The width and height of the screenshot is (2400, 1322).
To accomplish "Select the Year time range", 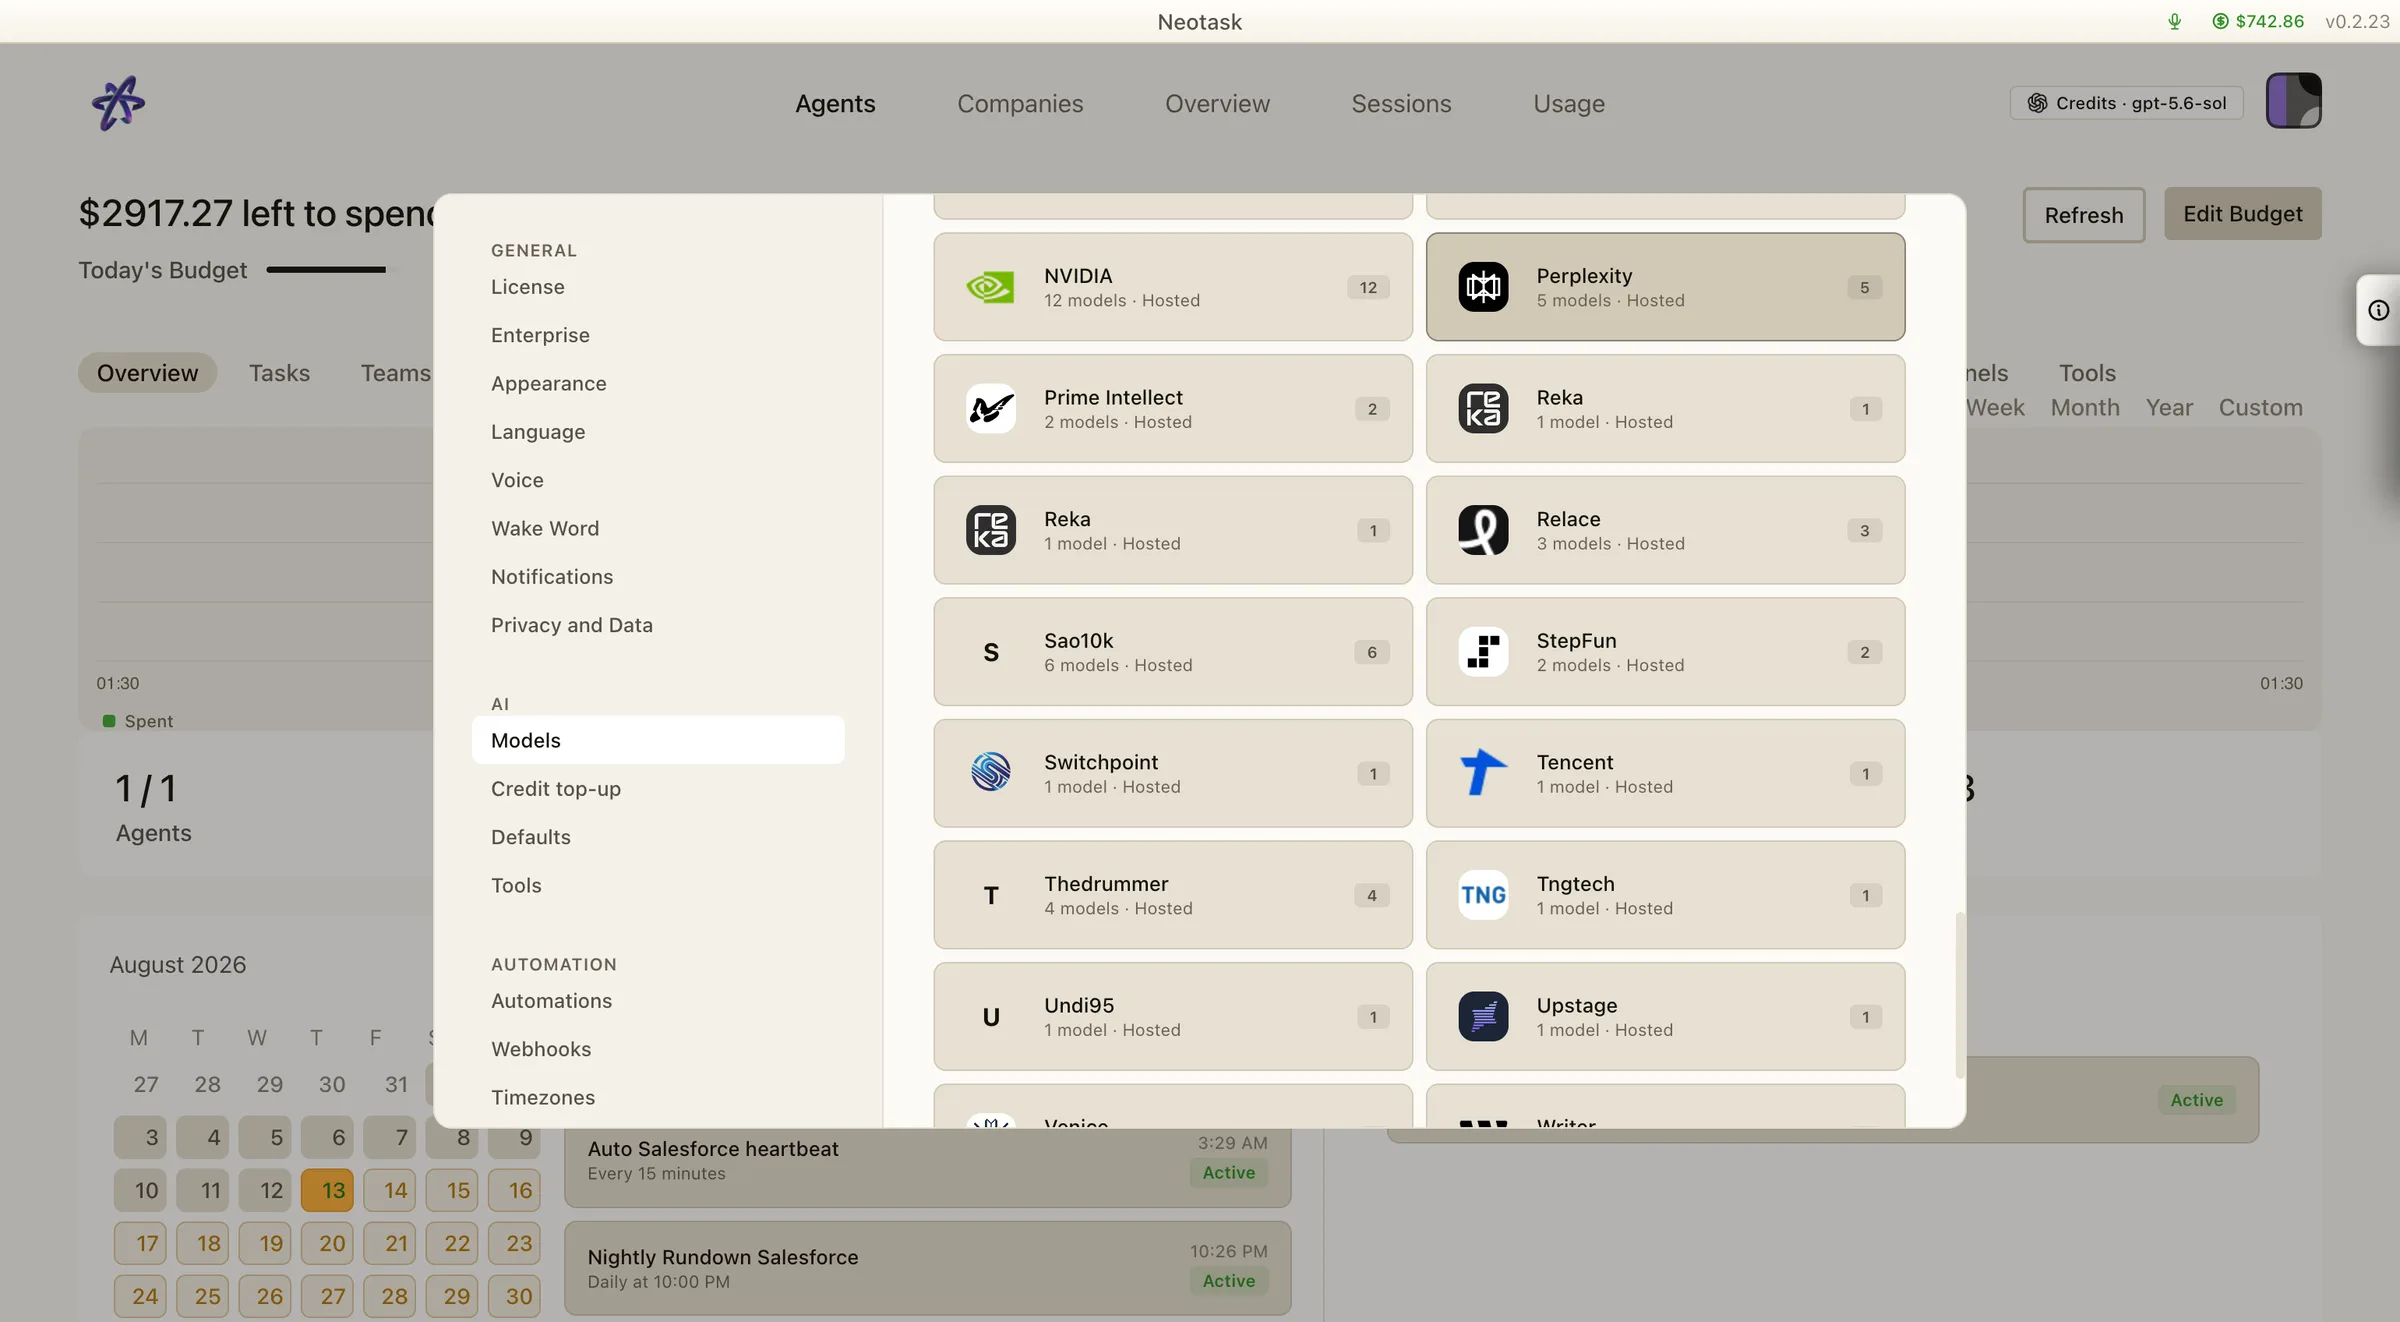I will pyautogui.click(x=2169, y=407).
